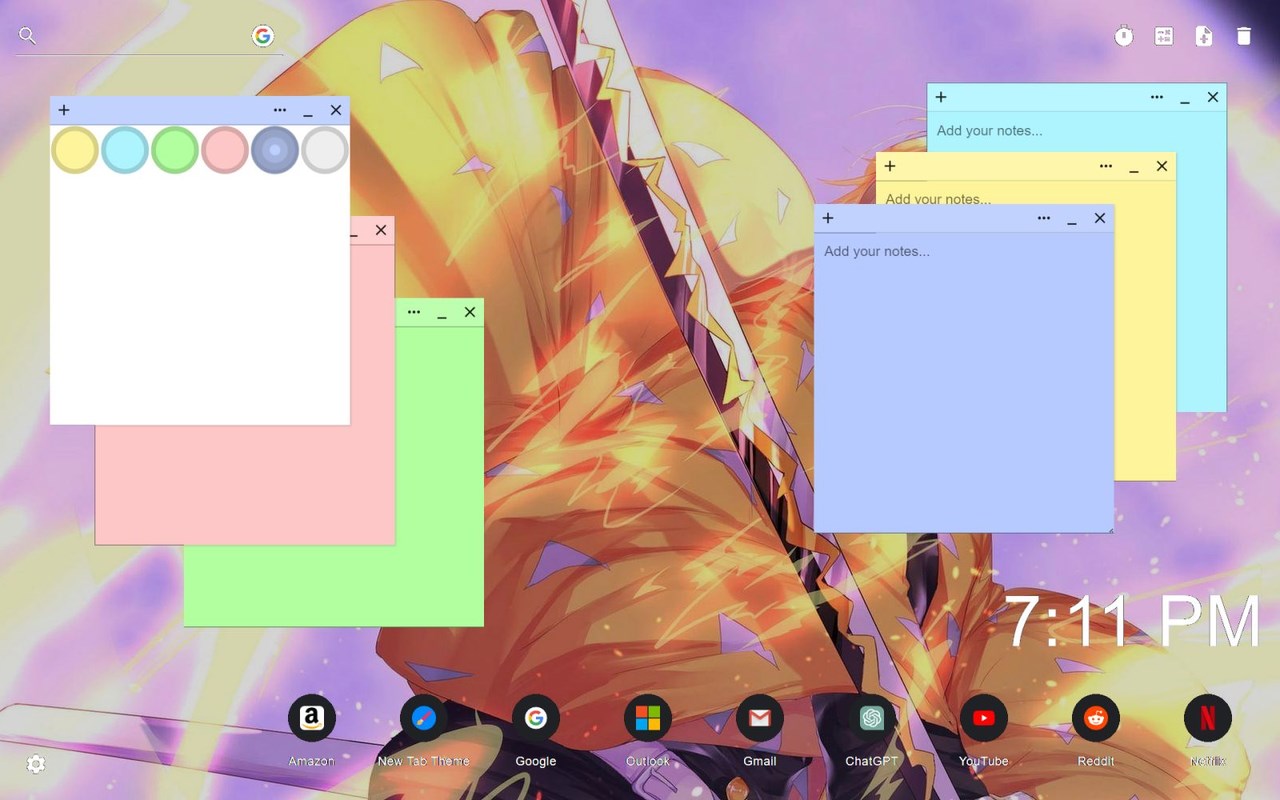Open the Google shortcut in dock
Screen dimensions: 1280x800
(536, 718)
